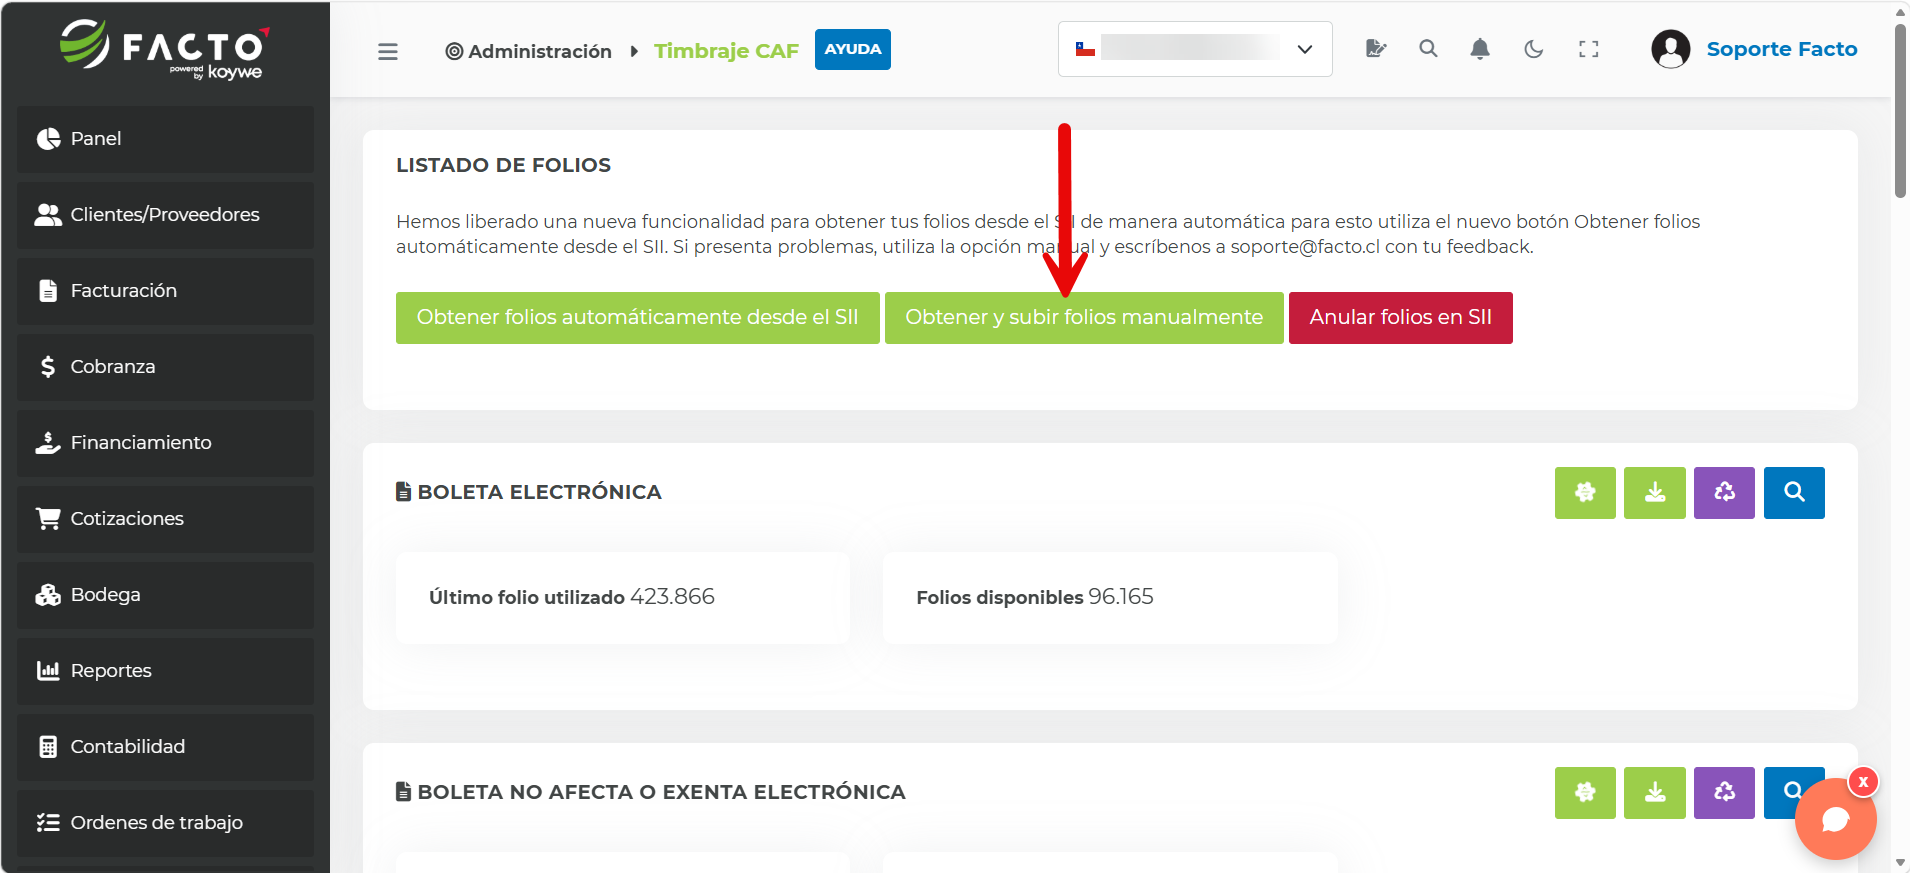Open the company selector dropdown with Chile flag
Image resolution: width=1910 pixels, height=873 pixels.
click(x=1195, y=49)
